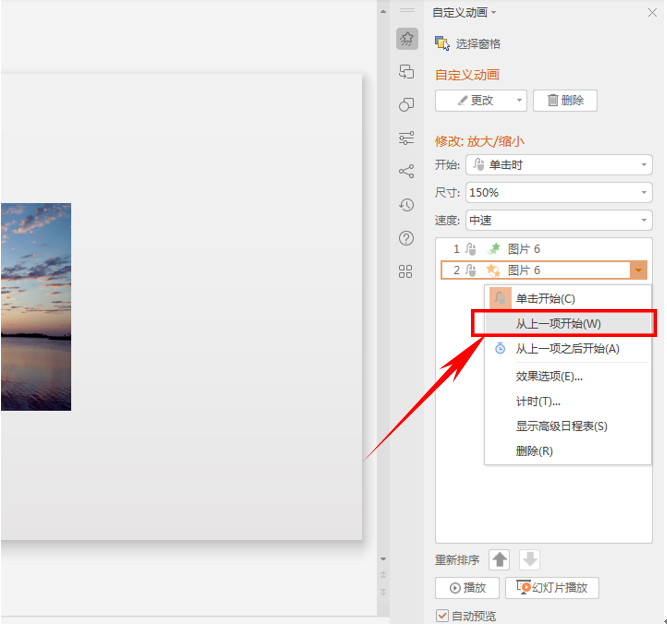Choose 单击开始(C) menu item
This screenshot has width=667, height=625.
tap(568, 298)
